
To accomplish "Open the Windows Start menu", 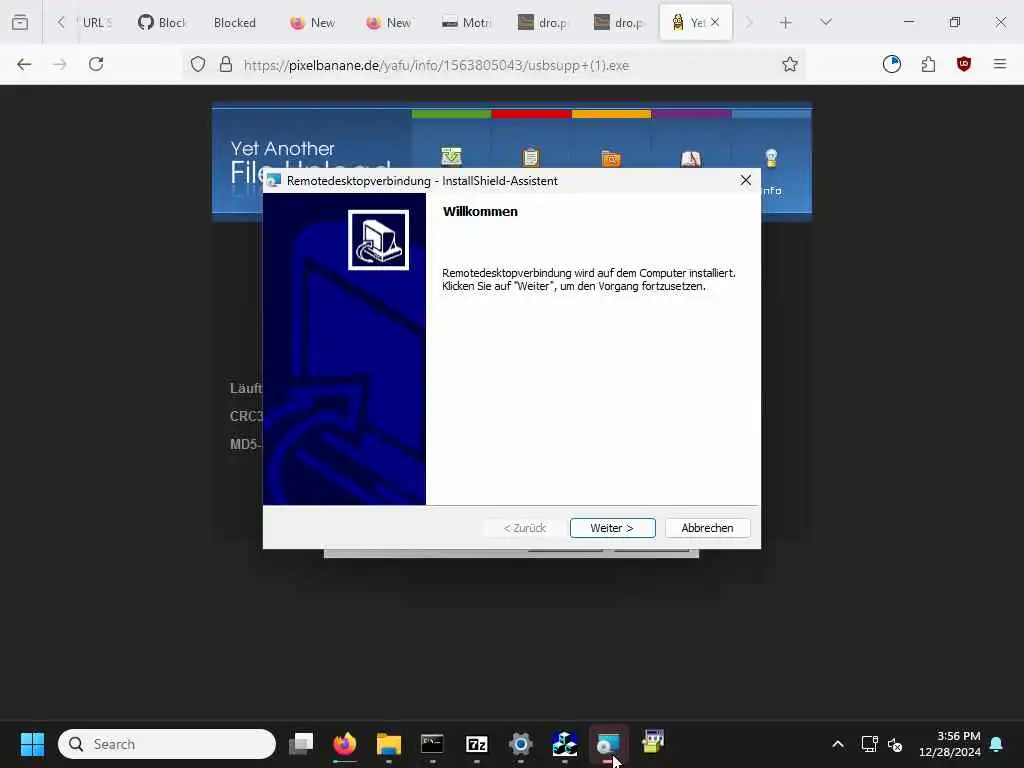I will click(x=32, y=744).
